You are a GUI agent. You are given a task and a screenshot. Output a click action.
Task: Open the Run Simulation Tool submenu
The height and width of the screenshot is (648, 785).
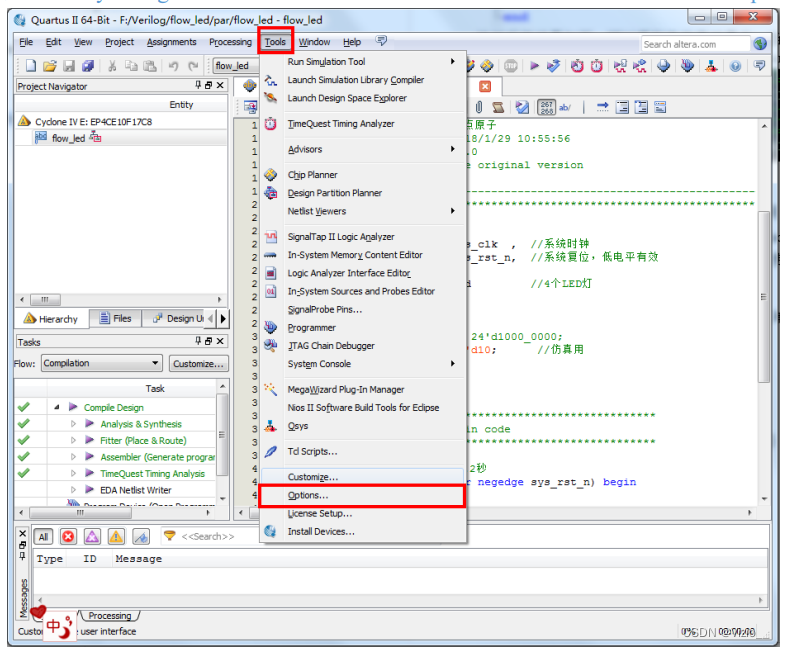coord(363,62)
